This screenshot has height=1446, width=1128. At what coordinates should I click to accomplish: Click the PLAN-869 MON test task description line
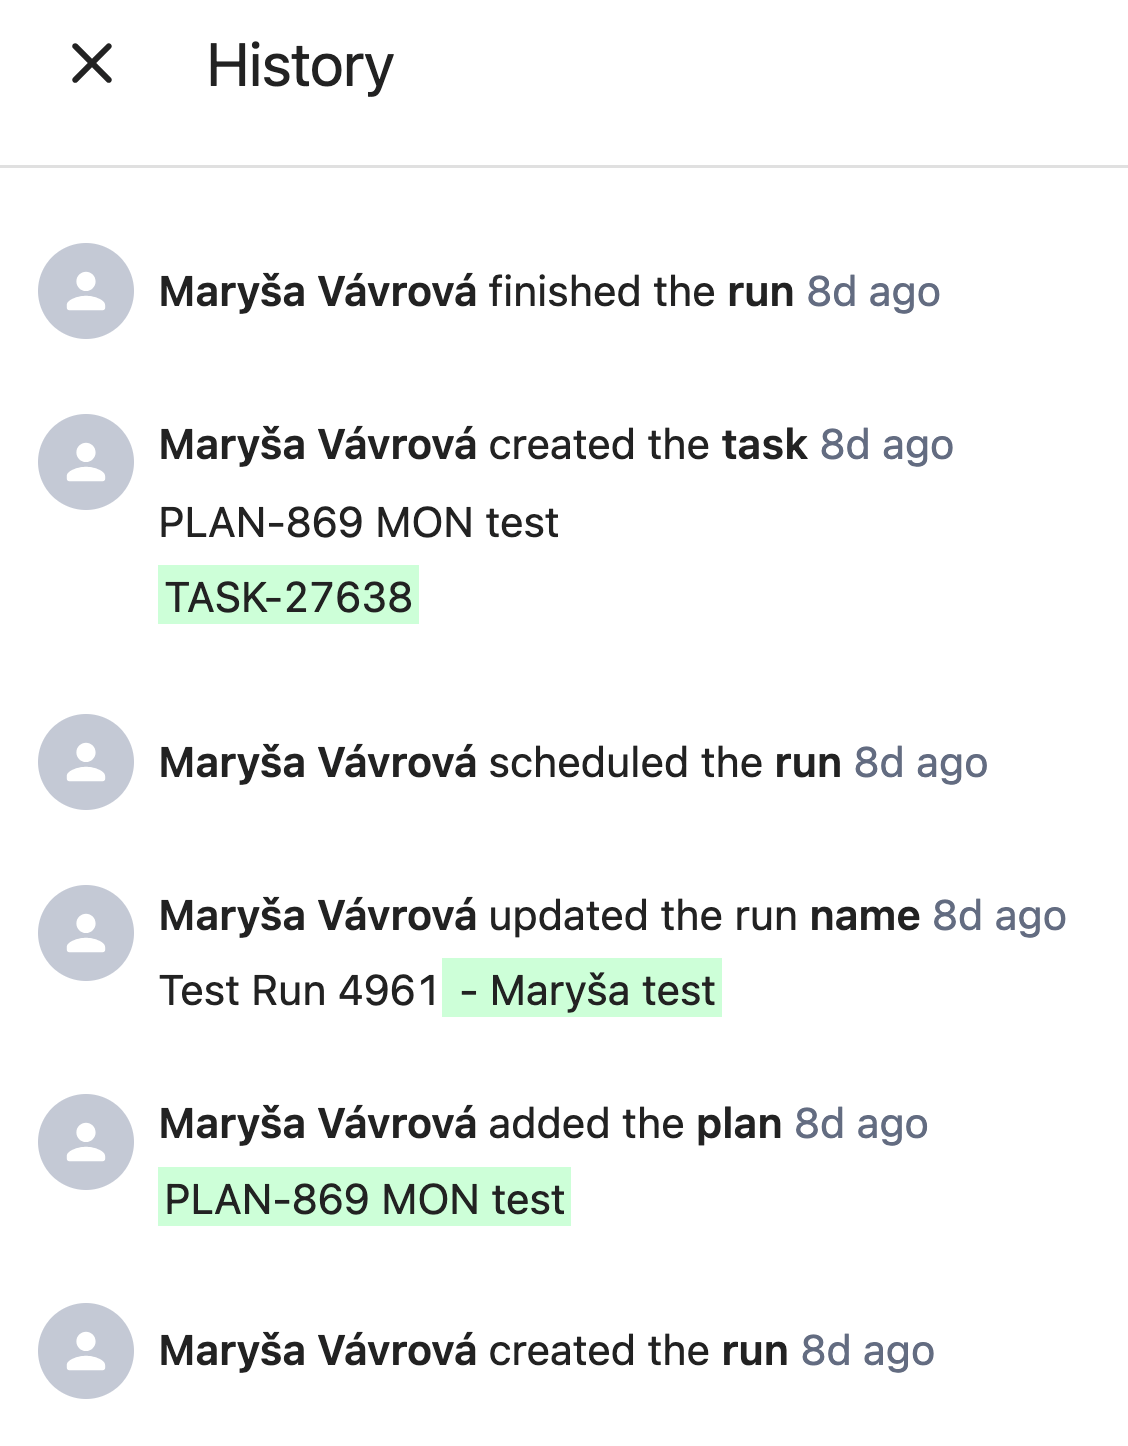tap(359, 522)
